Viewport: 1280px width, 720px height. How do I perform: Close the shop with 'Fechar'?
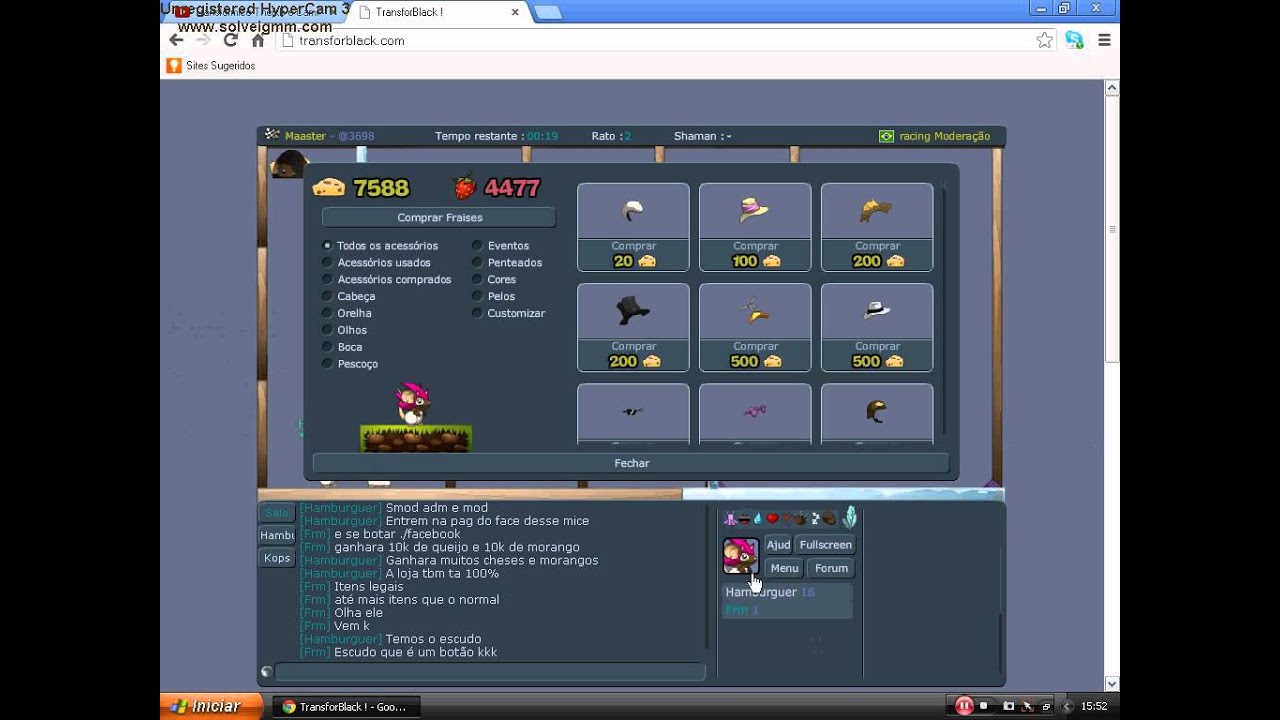(631, 463)
